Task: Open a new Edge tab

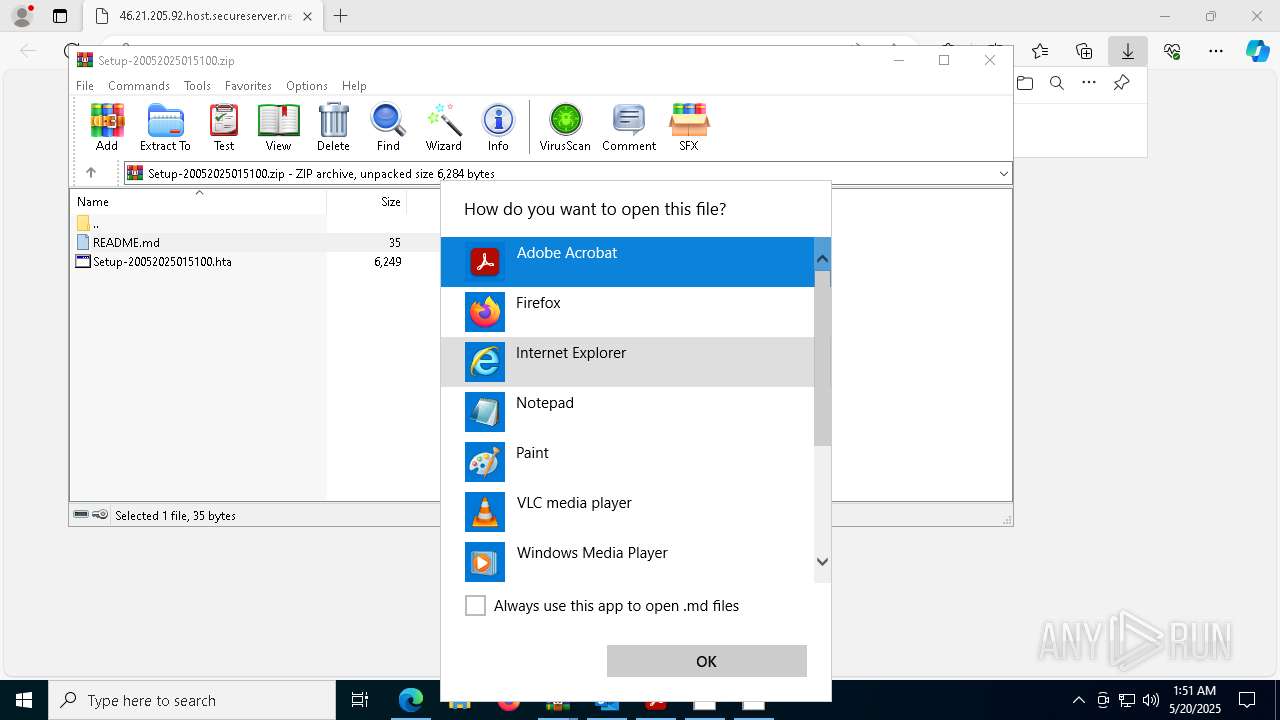Action: (341, 16)
